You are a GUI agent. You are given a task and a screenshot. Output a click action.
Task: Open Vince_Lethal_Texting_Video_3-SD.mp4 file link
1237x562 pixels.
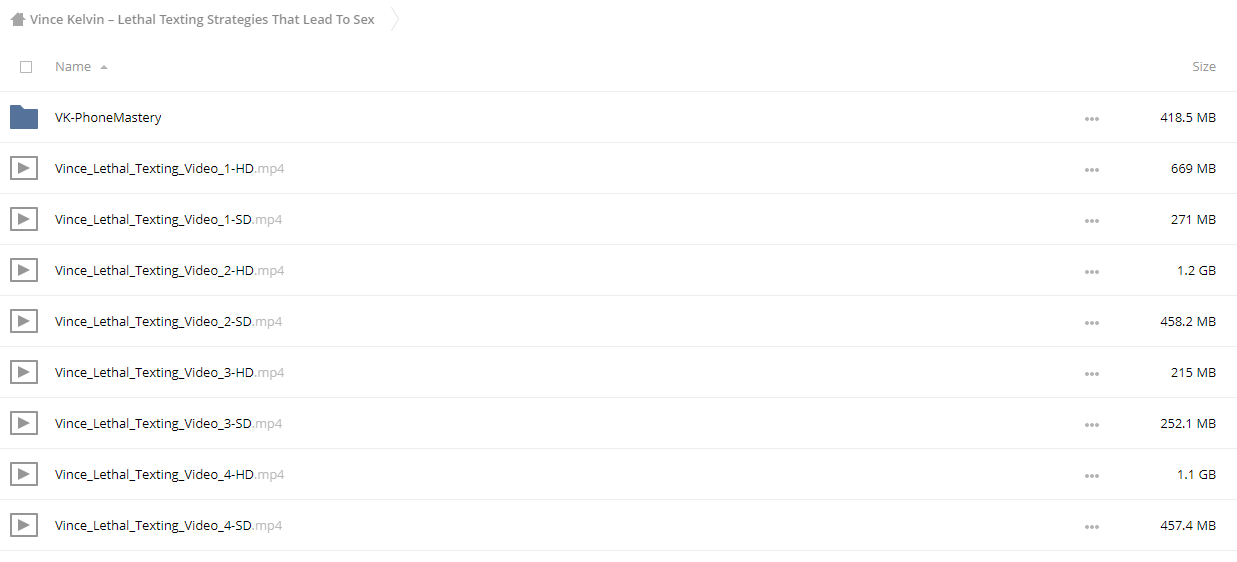[x=168, y=423]
